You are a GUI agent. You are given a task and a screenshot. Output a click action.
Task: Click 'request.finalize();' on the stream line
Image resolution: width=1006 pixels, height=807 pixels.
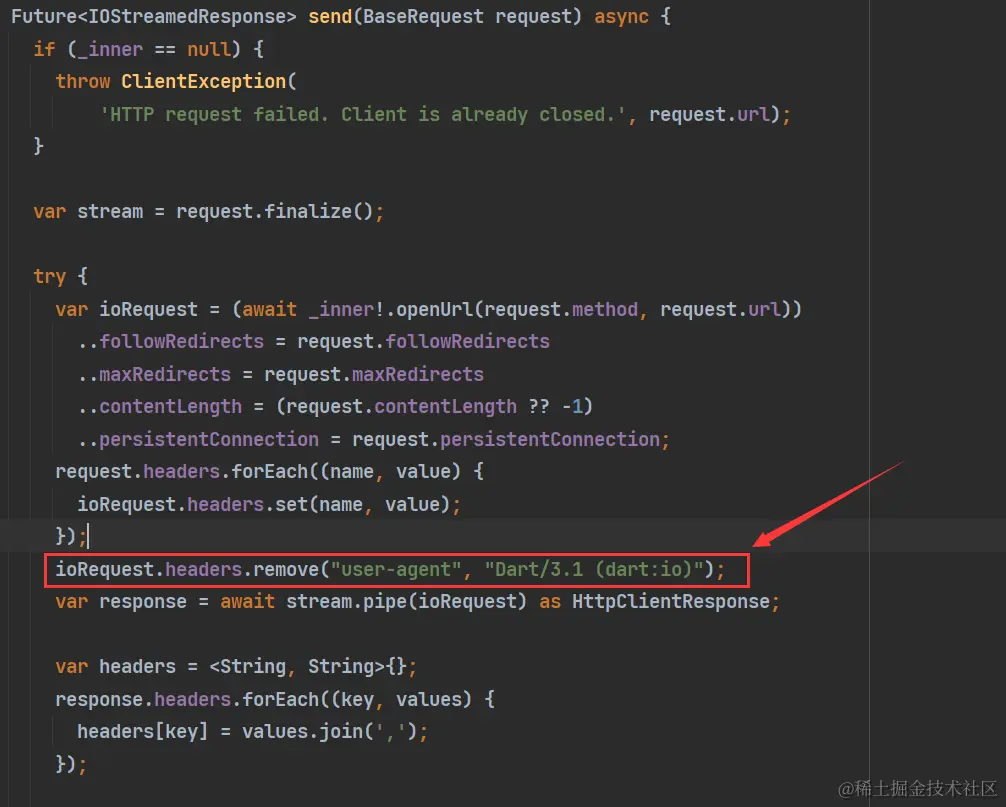pos(280,212)
